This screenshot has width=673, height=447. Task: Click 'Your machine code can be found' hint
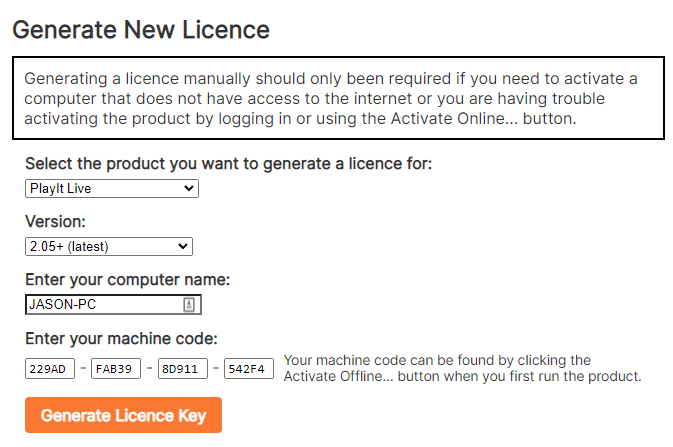coord(437,360)
